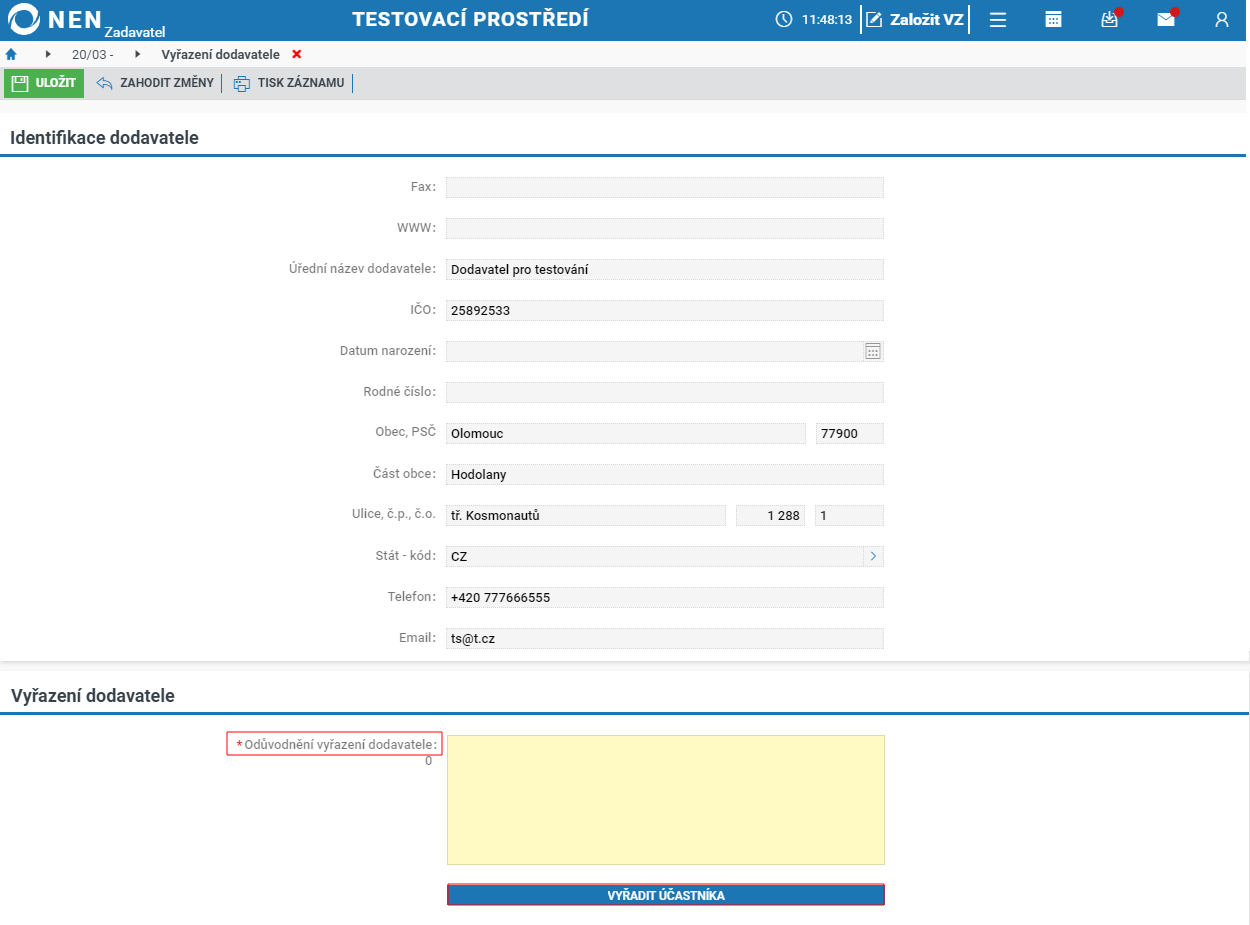Image resolution: width=1250 pixels, height=925 pixels.
Task: Go to 20/03 breadcrumb item
Action: [x=92, y=54]
